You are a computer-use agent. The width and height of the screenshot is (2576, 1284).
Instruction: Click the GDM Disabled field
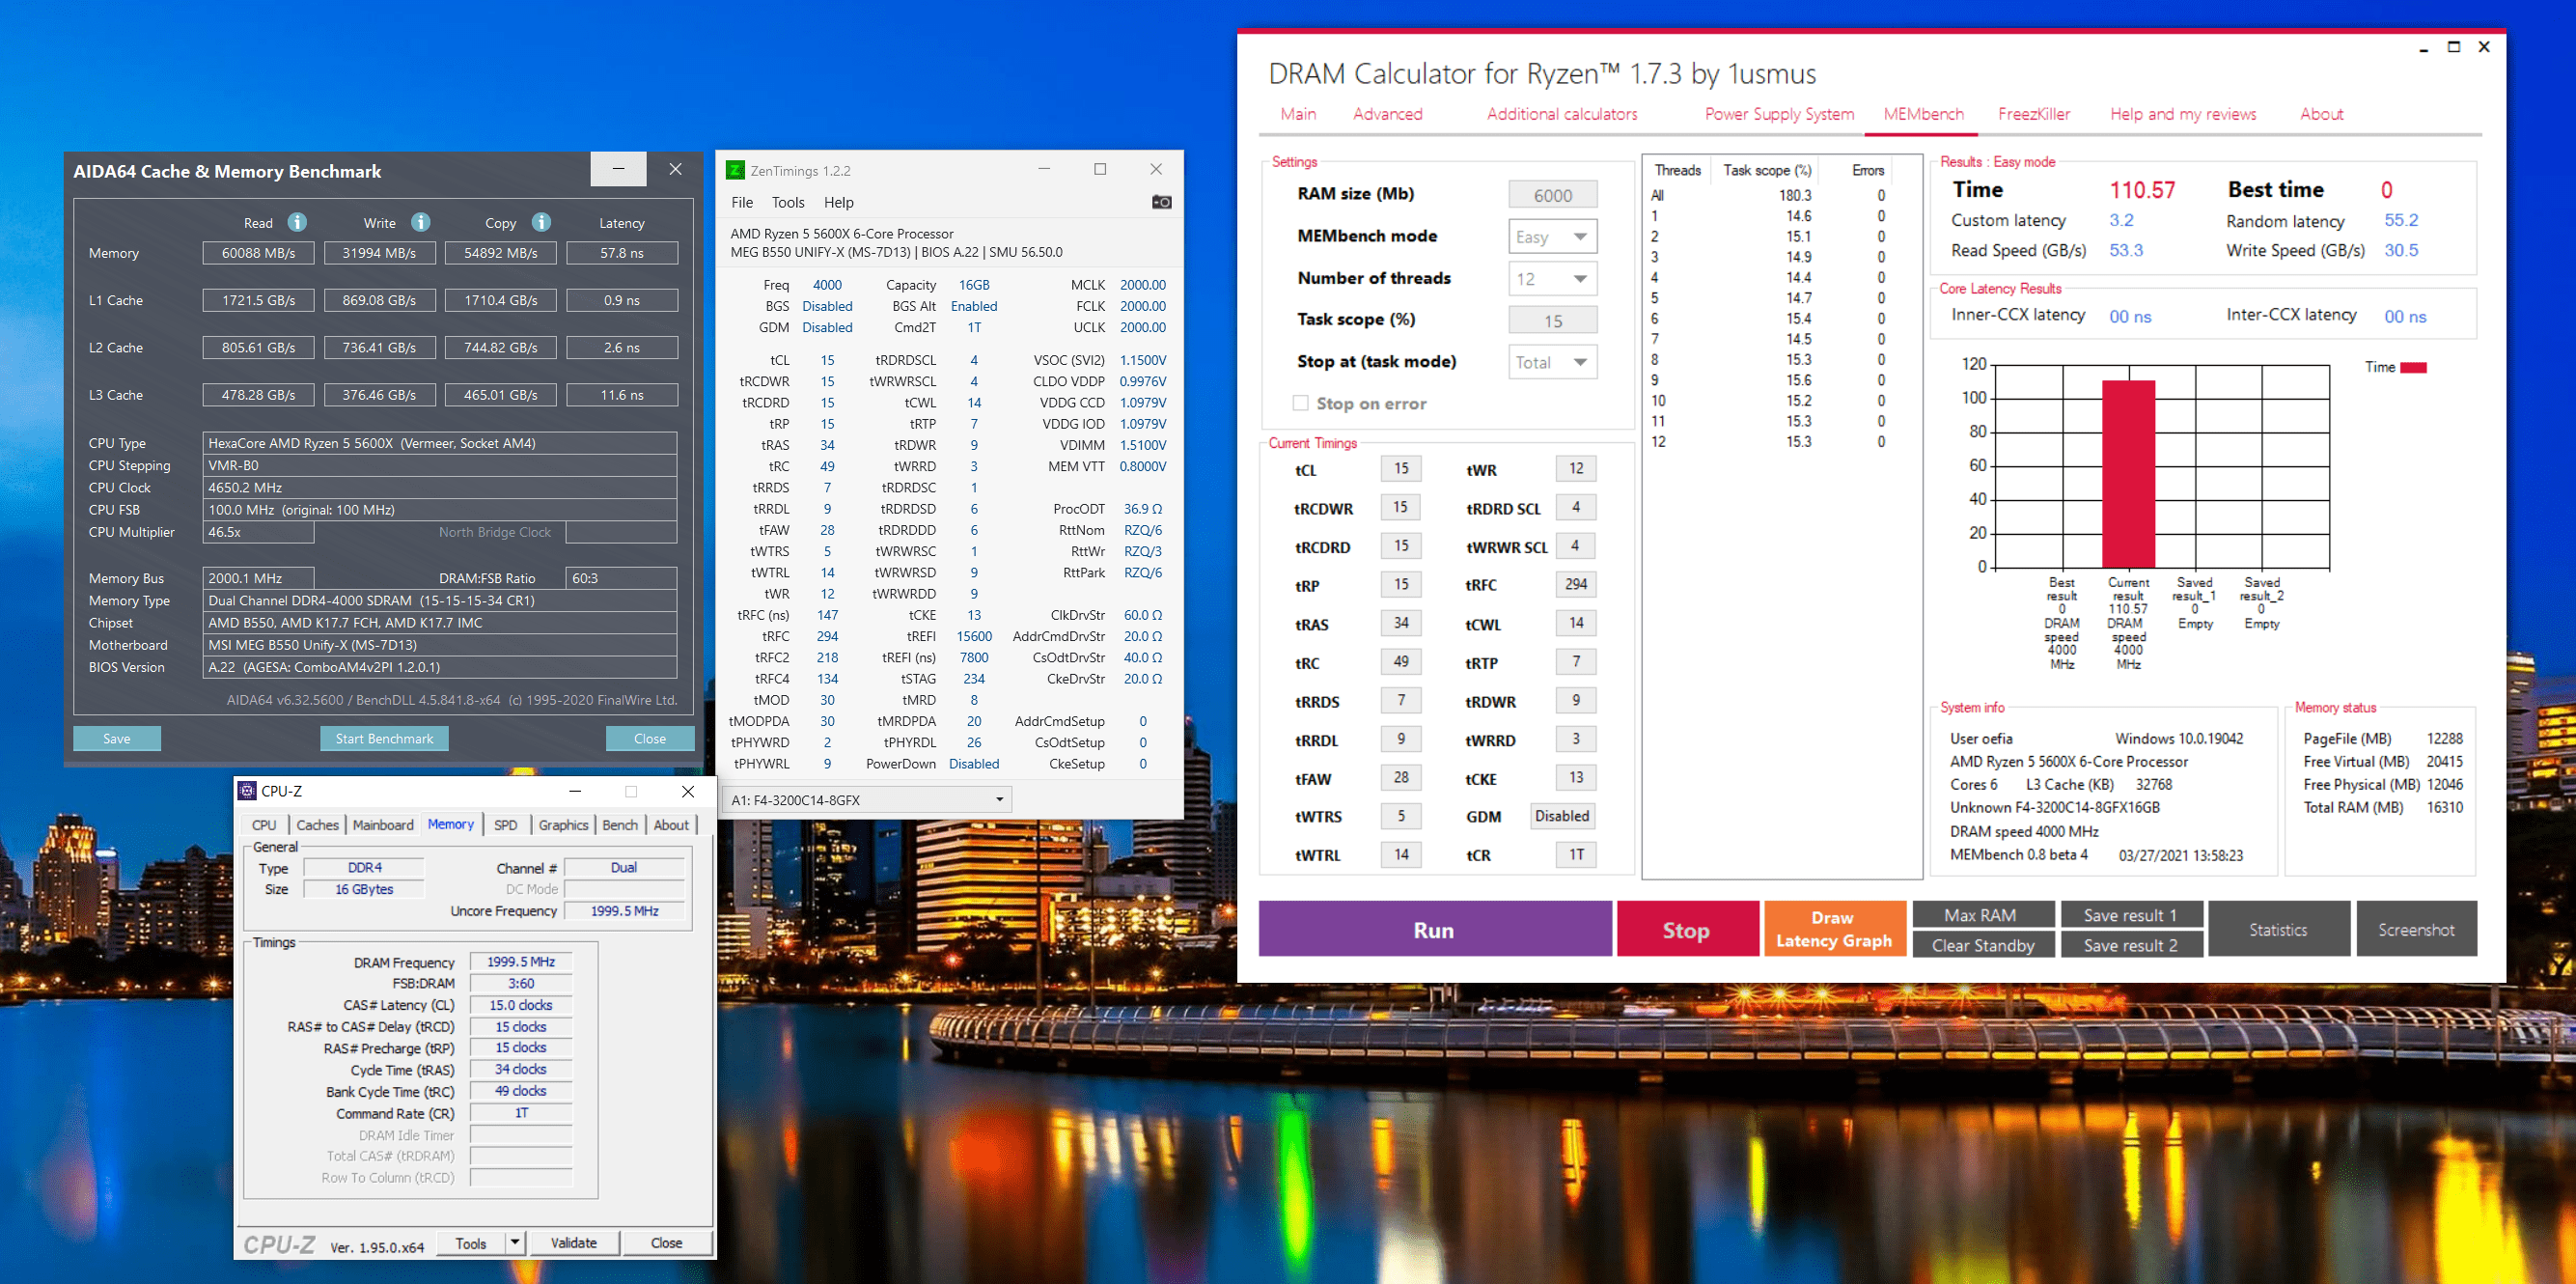coord(1562,816)
